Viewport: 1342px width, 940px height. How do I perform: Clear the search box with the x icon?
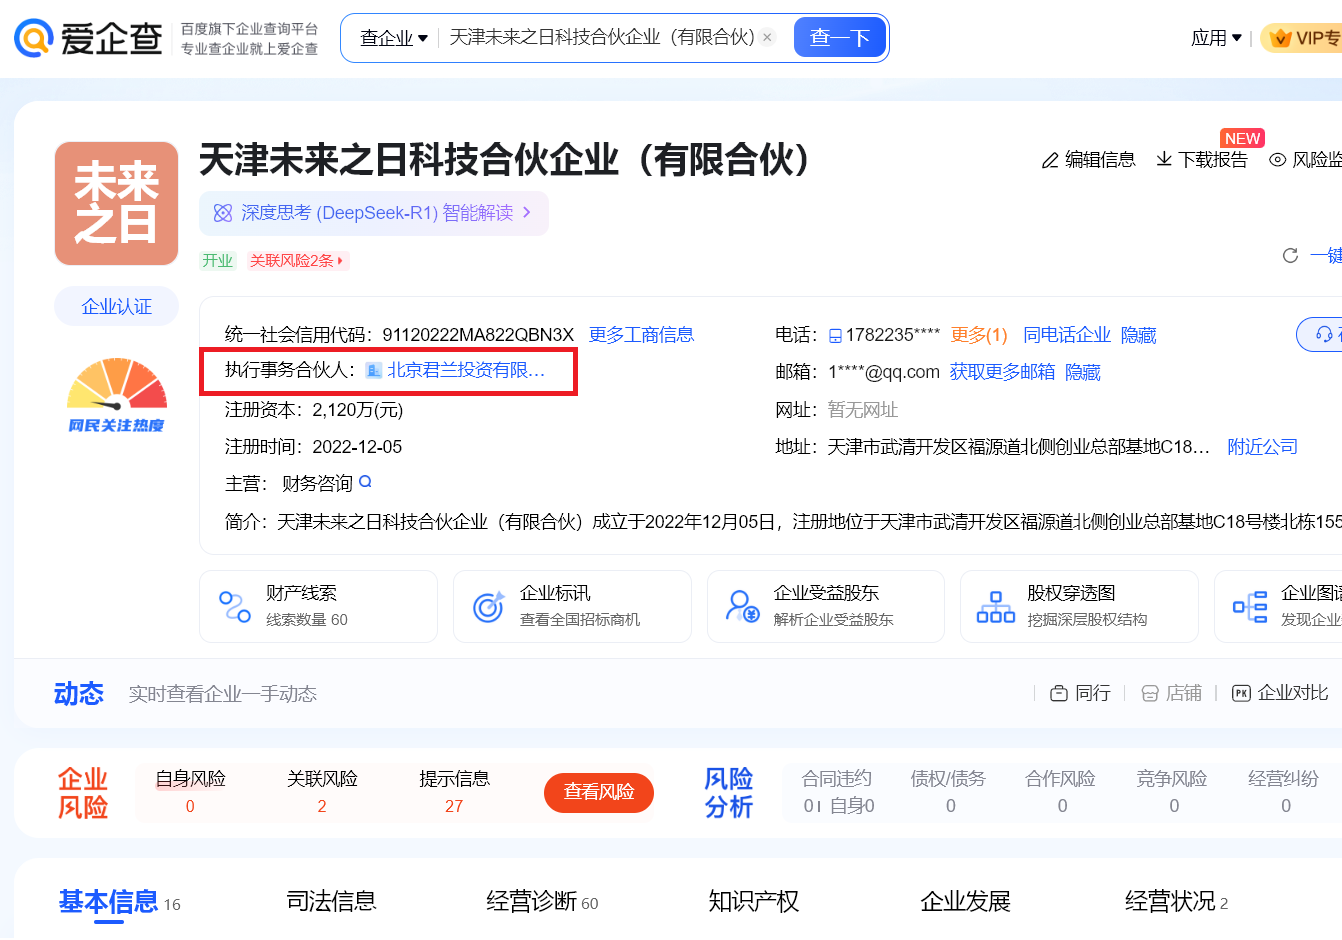coord(767,38)
